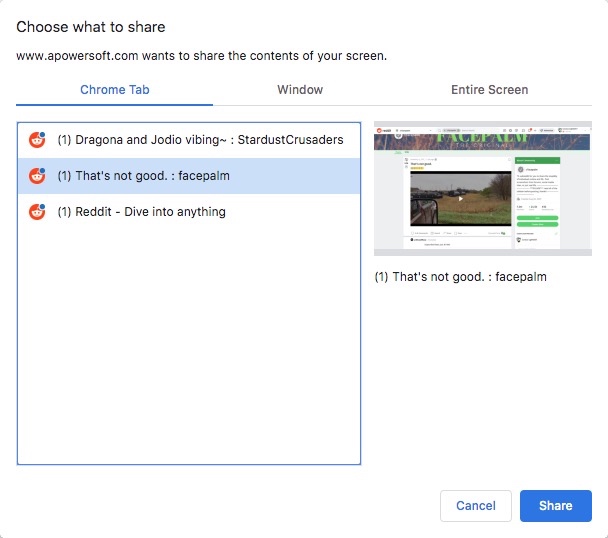The image size is (608, 538).
Task: Click Reddit icon beside That's not good tab
Action: coord(37,176)
